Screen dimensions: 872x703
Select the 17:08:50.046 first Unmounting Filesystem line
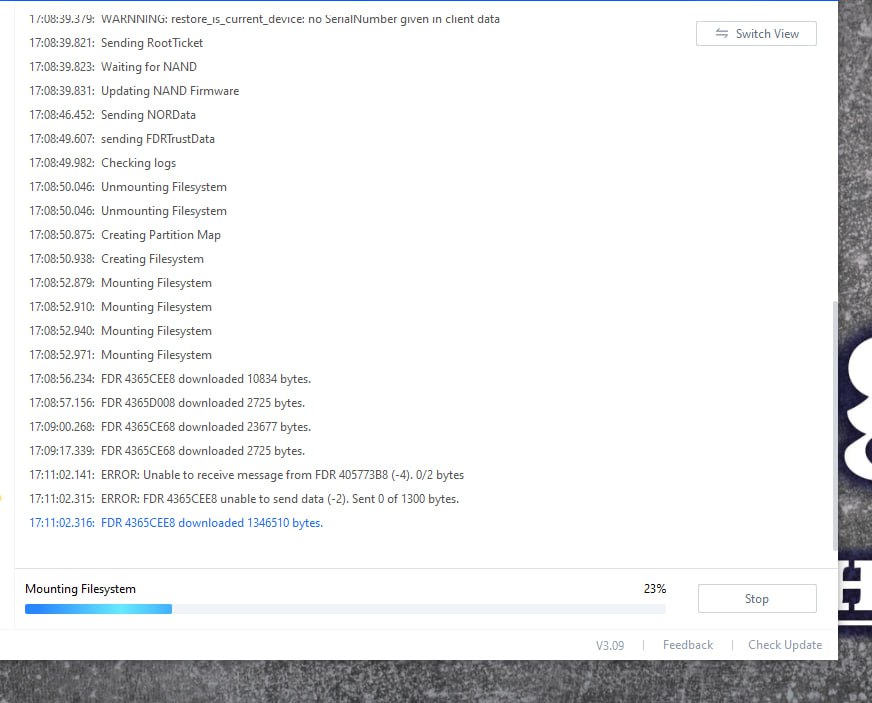click(128, 187)
